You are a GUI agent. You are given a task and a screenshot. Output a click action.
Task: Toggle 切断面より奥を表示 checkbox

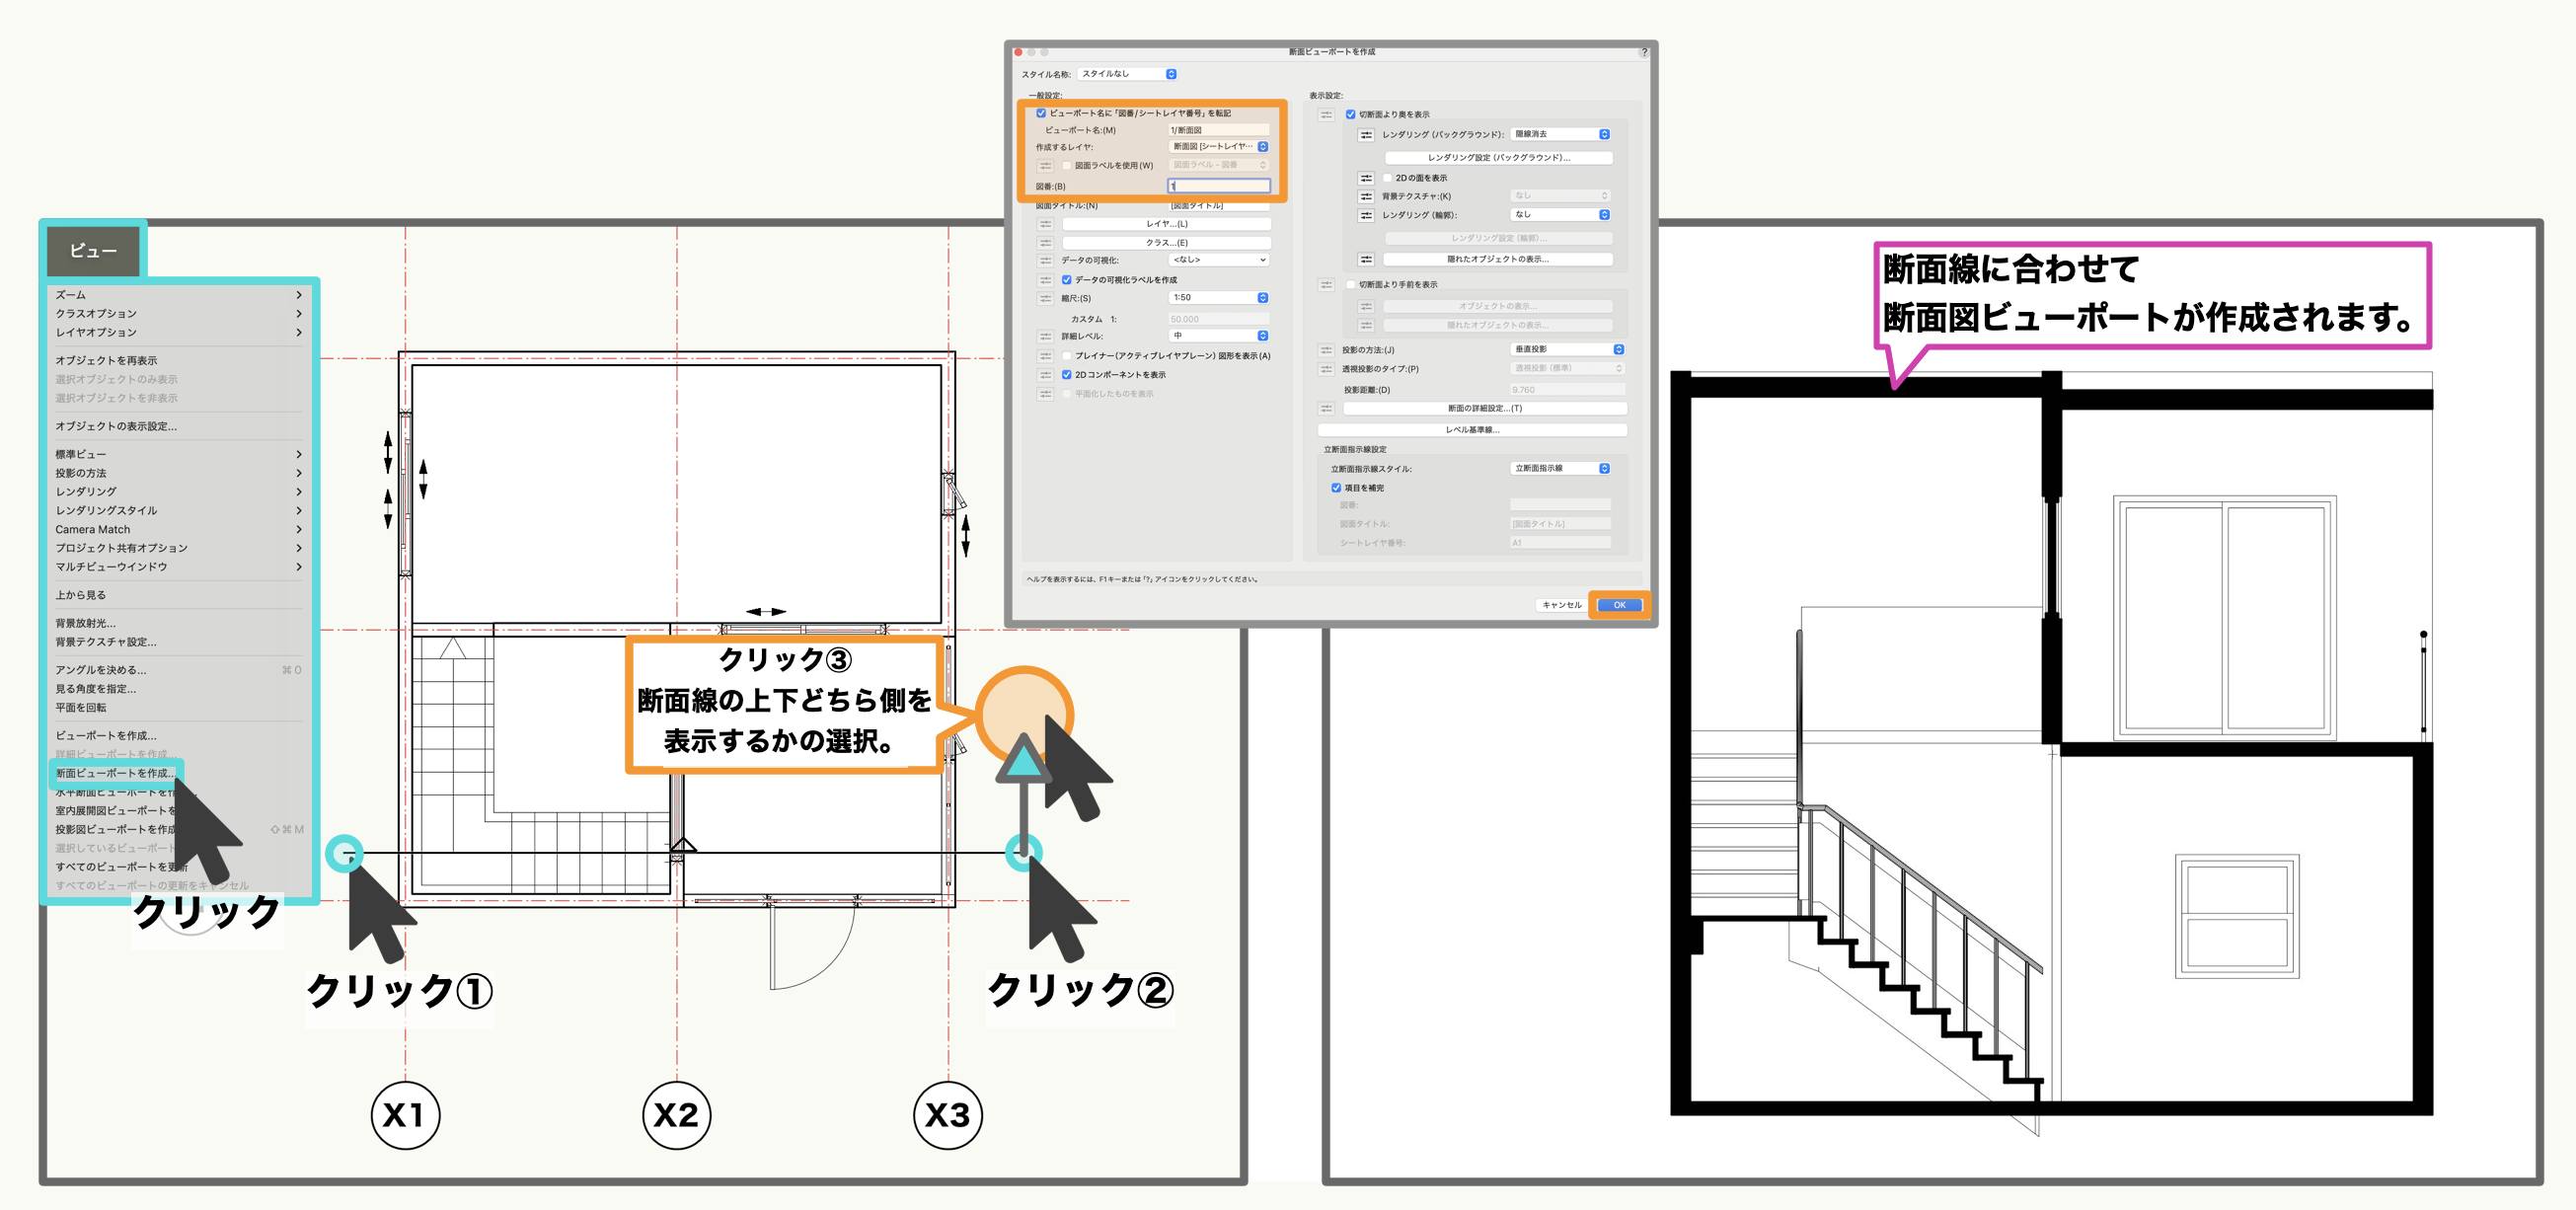pyautogui.click(x=1350, y=115)
